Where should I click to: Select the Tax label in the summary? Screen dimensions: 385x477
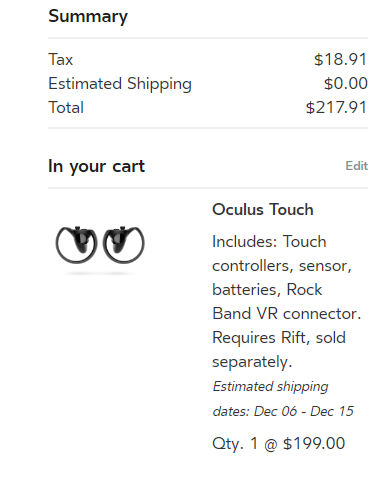[61, 60]
